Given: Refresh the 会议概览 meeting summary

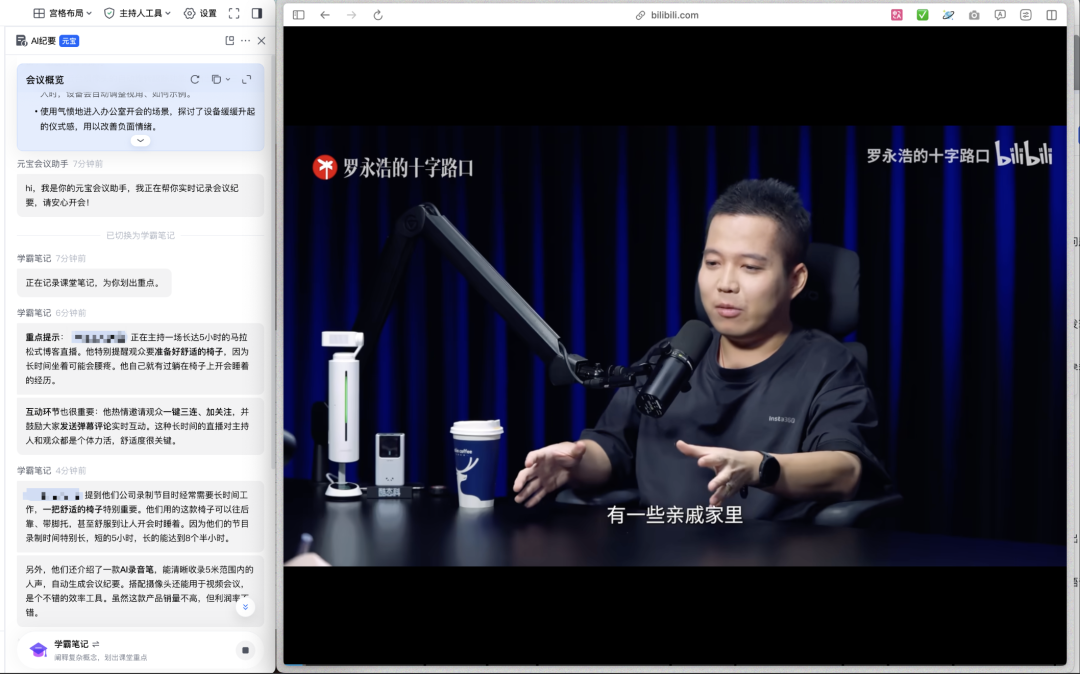Looking at the screenshot, I should click(195, 79).
